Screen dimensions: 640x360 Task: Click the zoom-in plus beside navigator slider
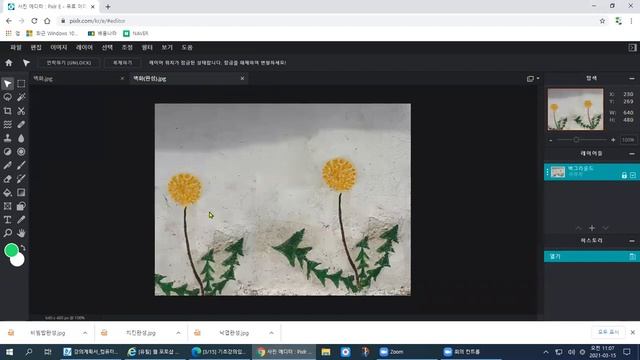(613, 140)
